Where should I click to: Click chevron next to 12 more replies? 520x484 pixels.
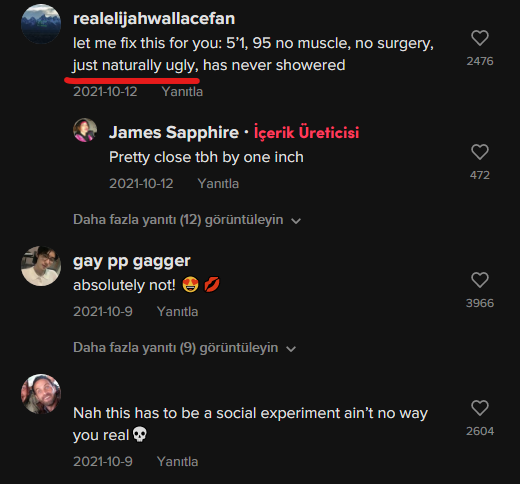[296, 221]
